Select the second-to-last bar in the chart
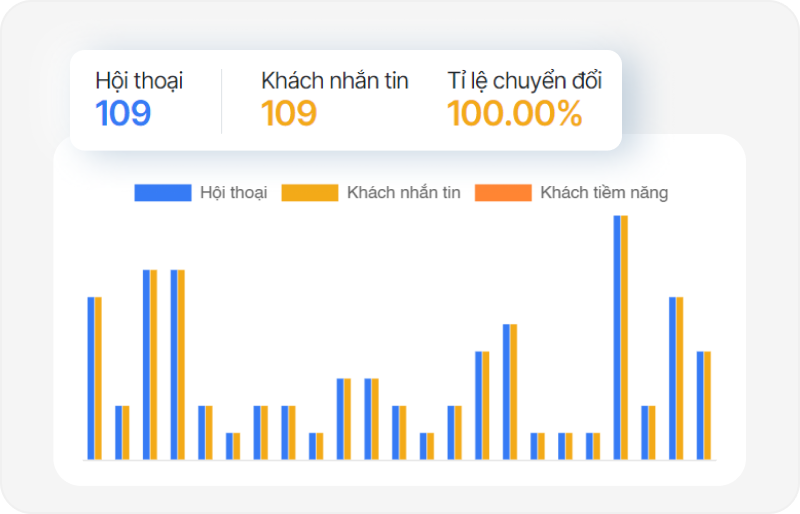 [x=676, y=378]
